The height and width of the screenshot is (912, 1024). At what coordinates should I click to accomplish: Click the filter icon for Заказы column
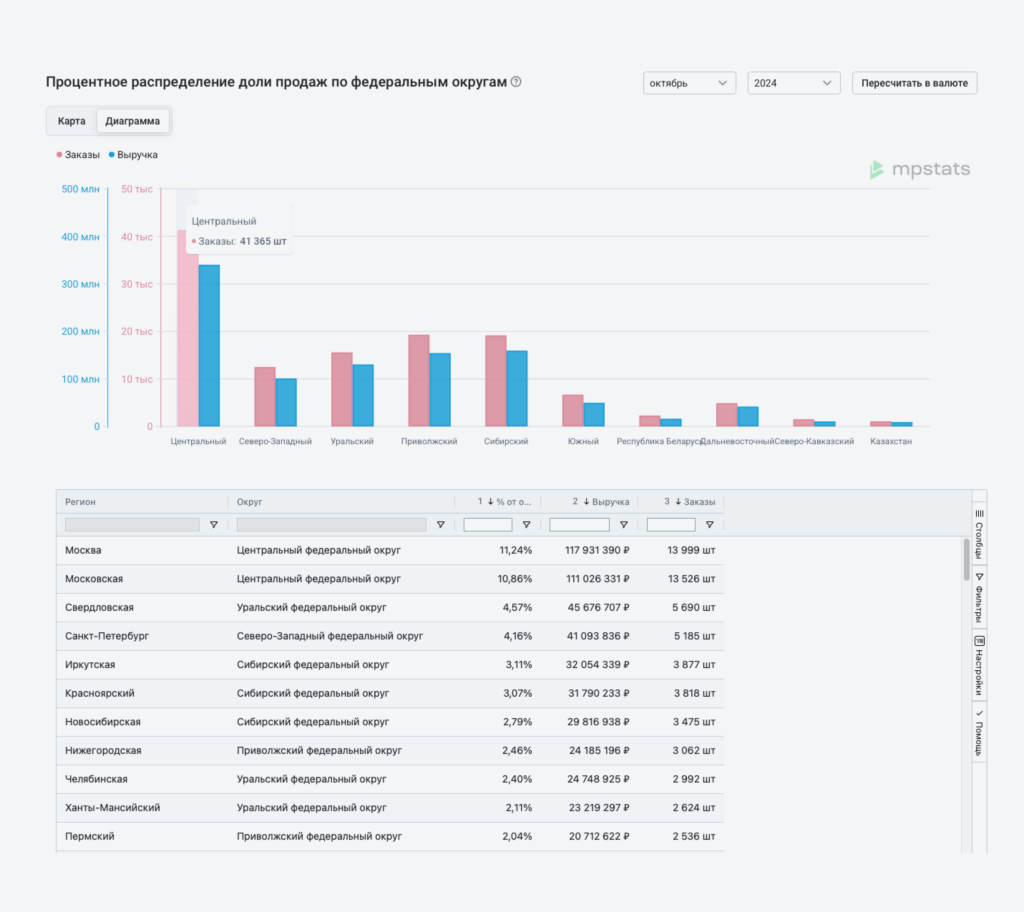[x=709, y=524]
